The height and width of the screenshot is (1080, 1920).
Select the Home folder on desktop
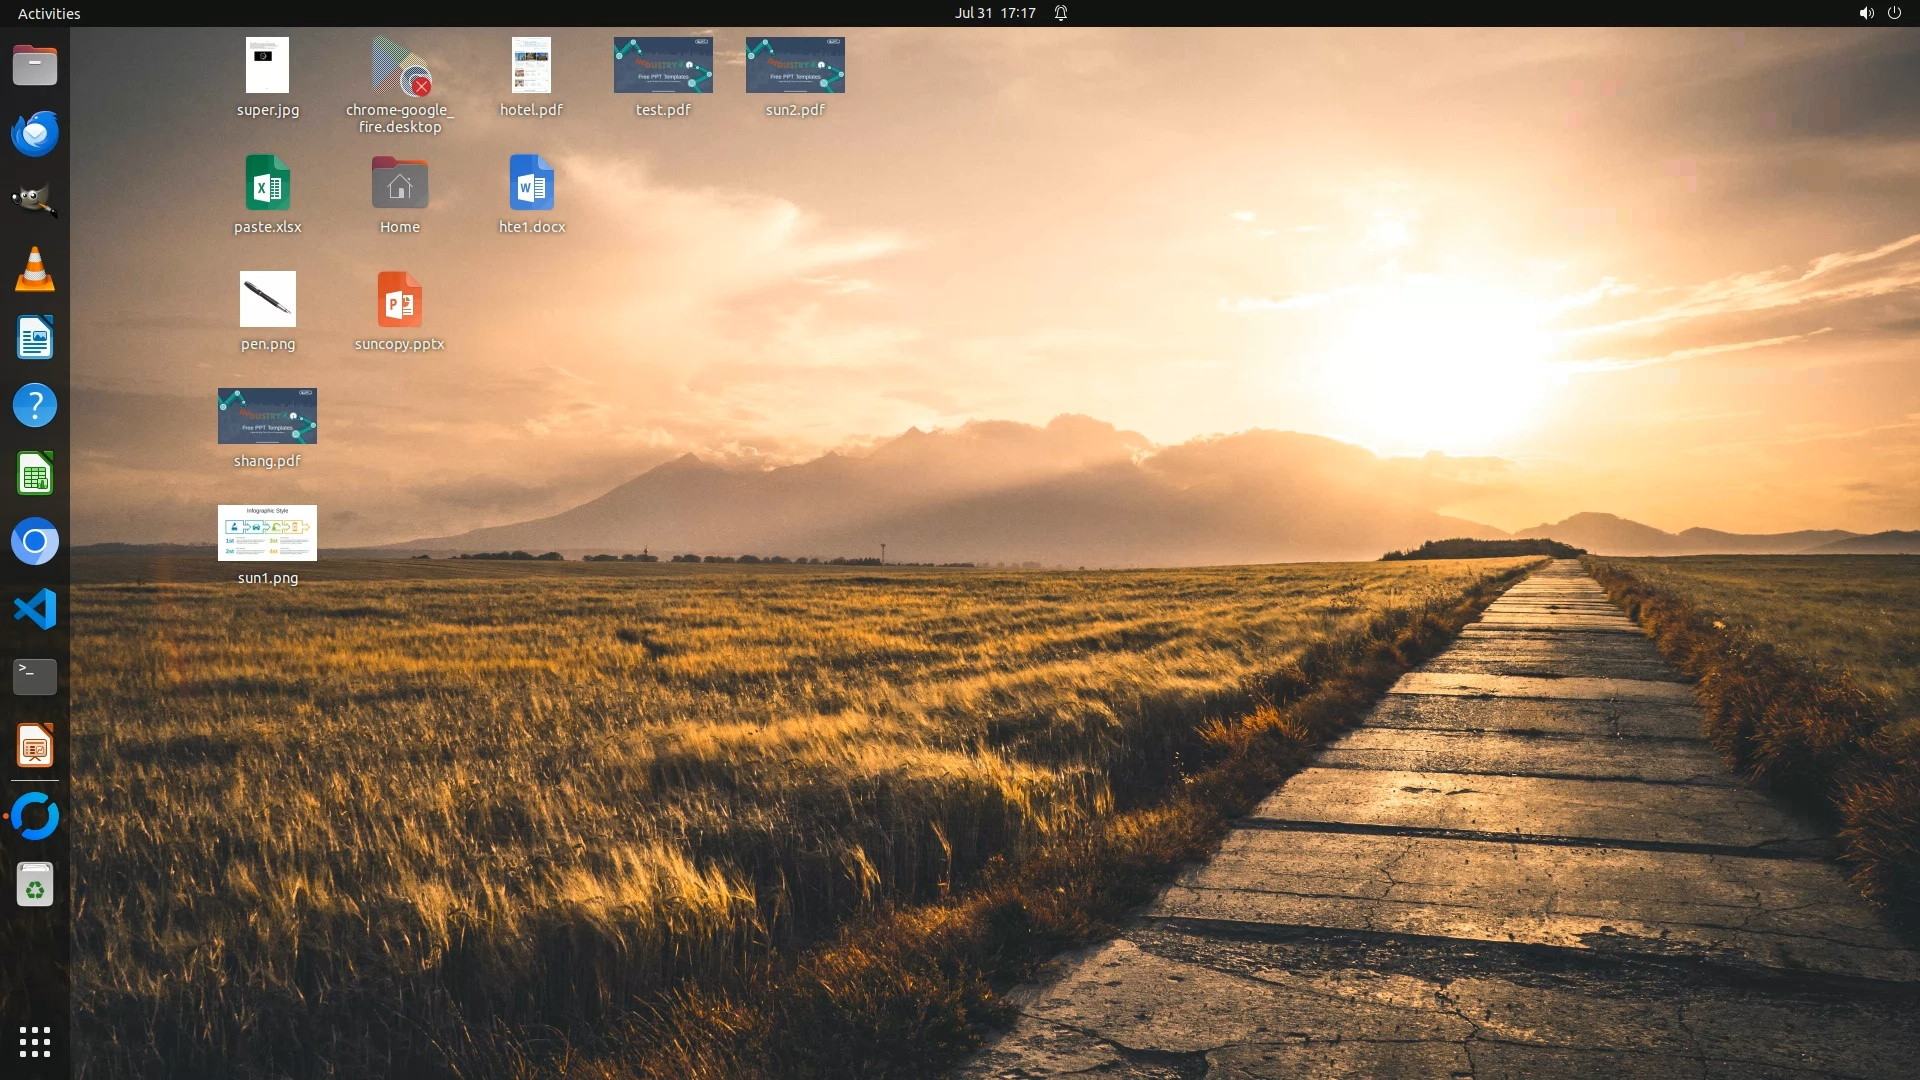click(399, 184)
